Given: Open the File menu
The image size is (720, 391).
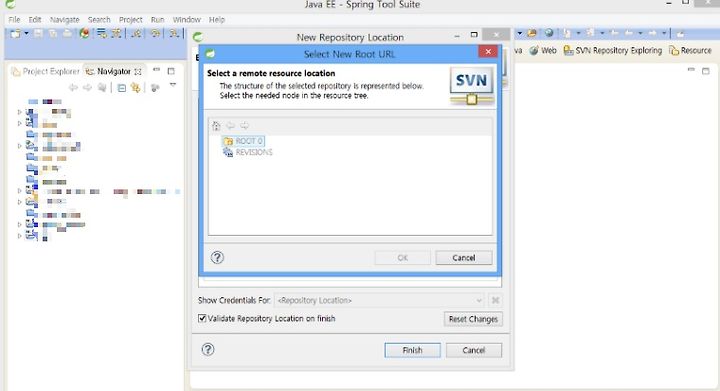Looking at the screenshot, I should [14, 20].
